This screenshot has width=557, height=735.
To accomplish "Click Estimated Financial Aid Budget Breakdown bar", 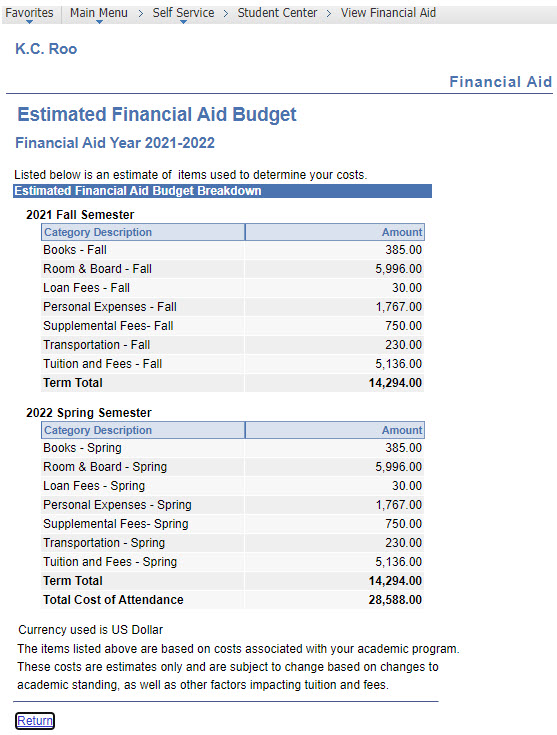I will [222, 191].
